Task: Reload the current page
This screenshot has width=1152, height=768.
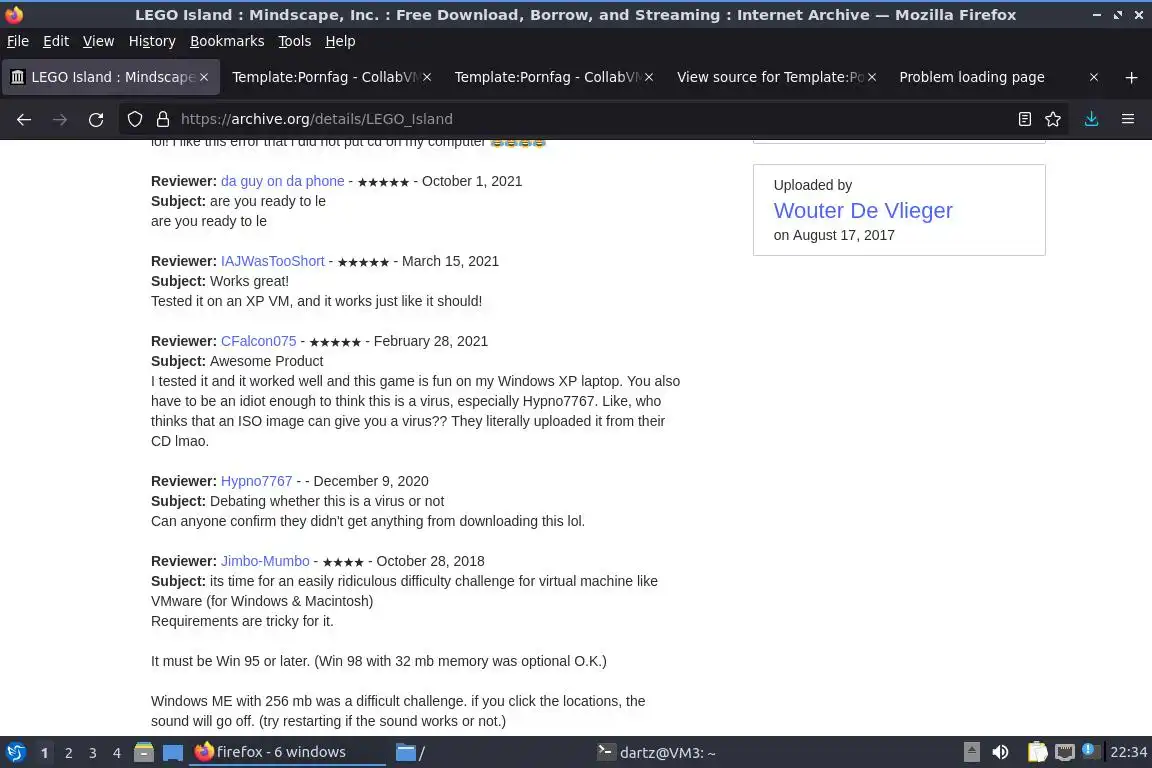Action: [x=96, y=119]
